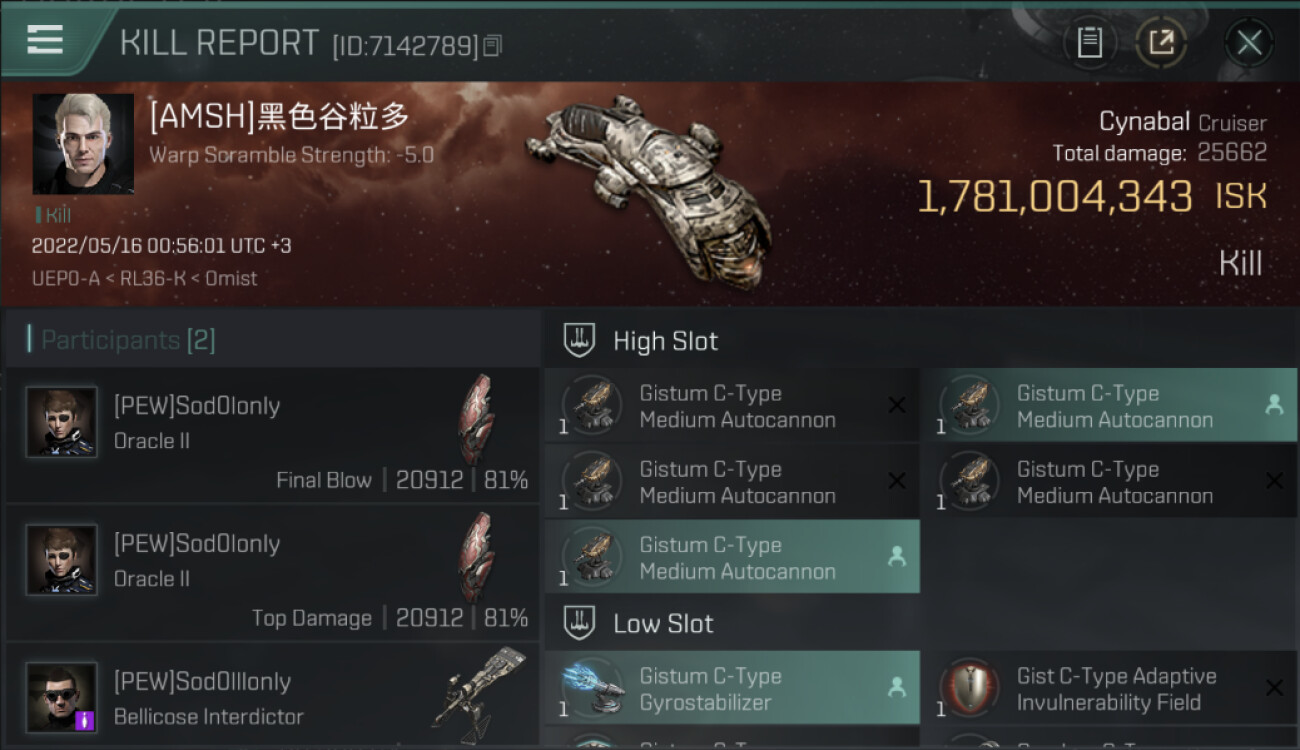Click Low Slot section header icon
Viewport: 1300px width, 750px height.
tap(579, 623)
